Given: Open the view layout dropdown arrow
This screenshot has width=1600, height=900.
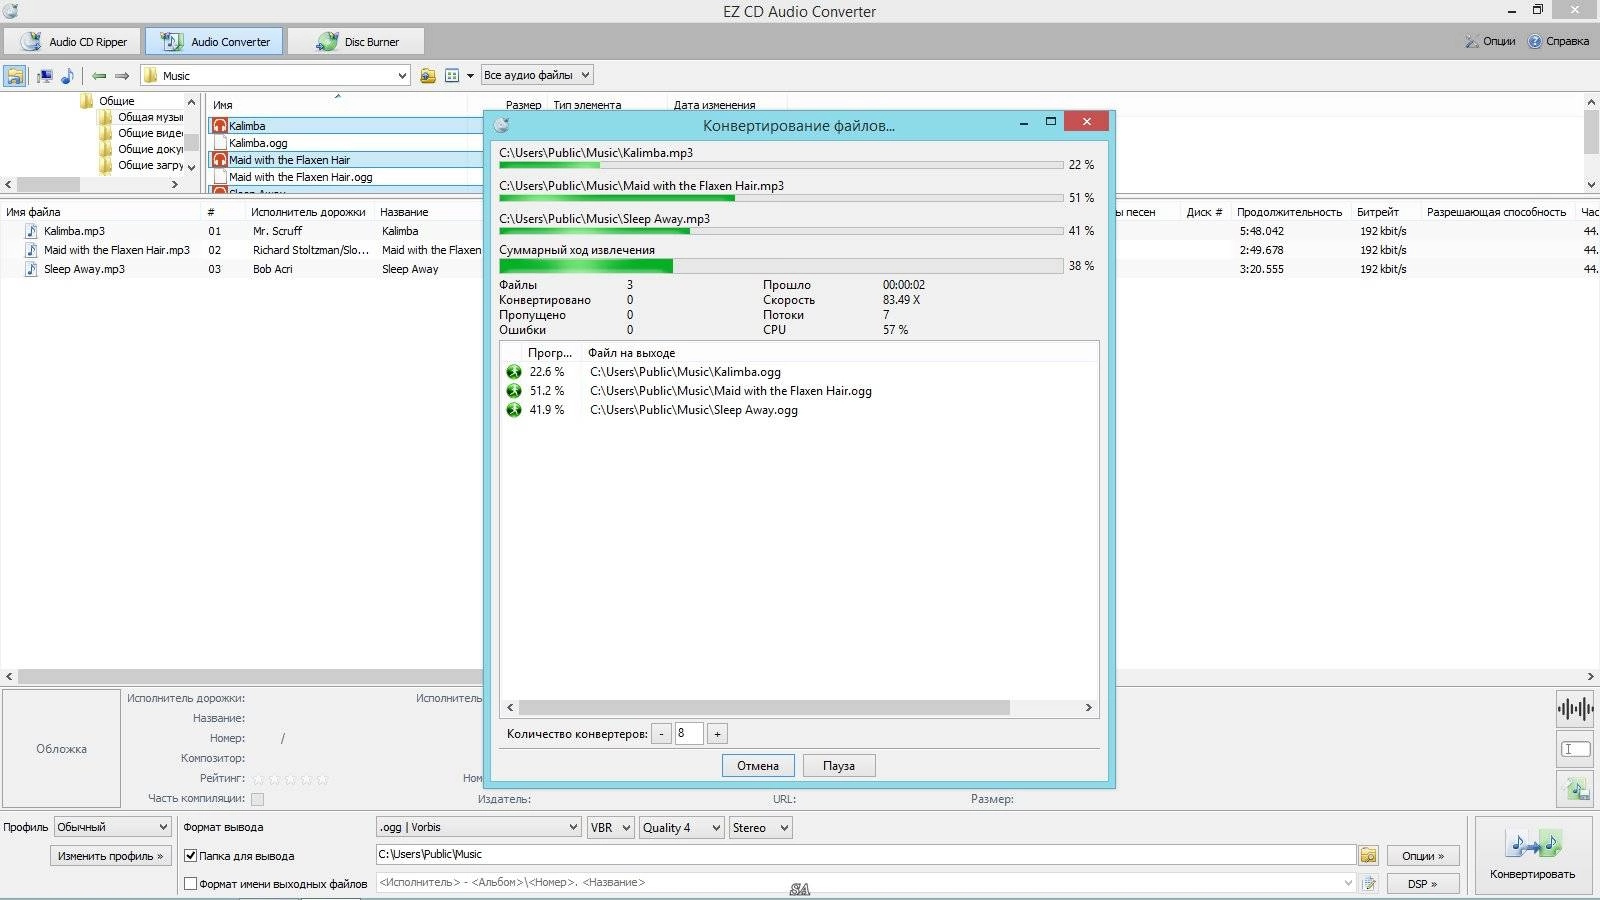Looking at the screenshot, I should pos(470,76).
